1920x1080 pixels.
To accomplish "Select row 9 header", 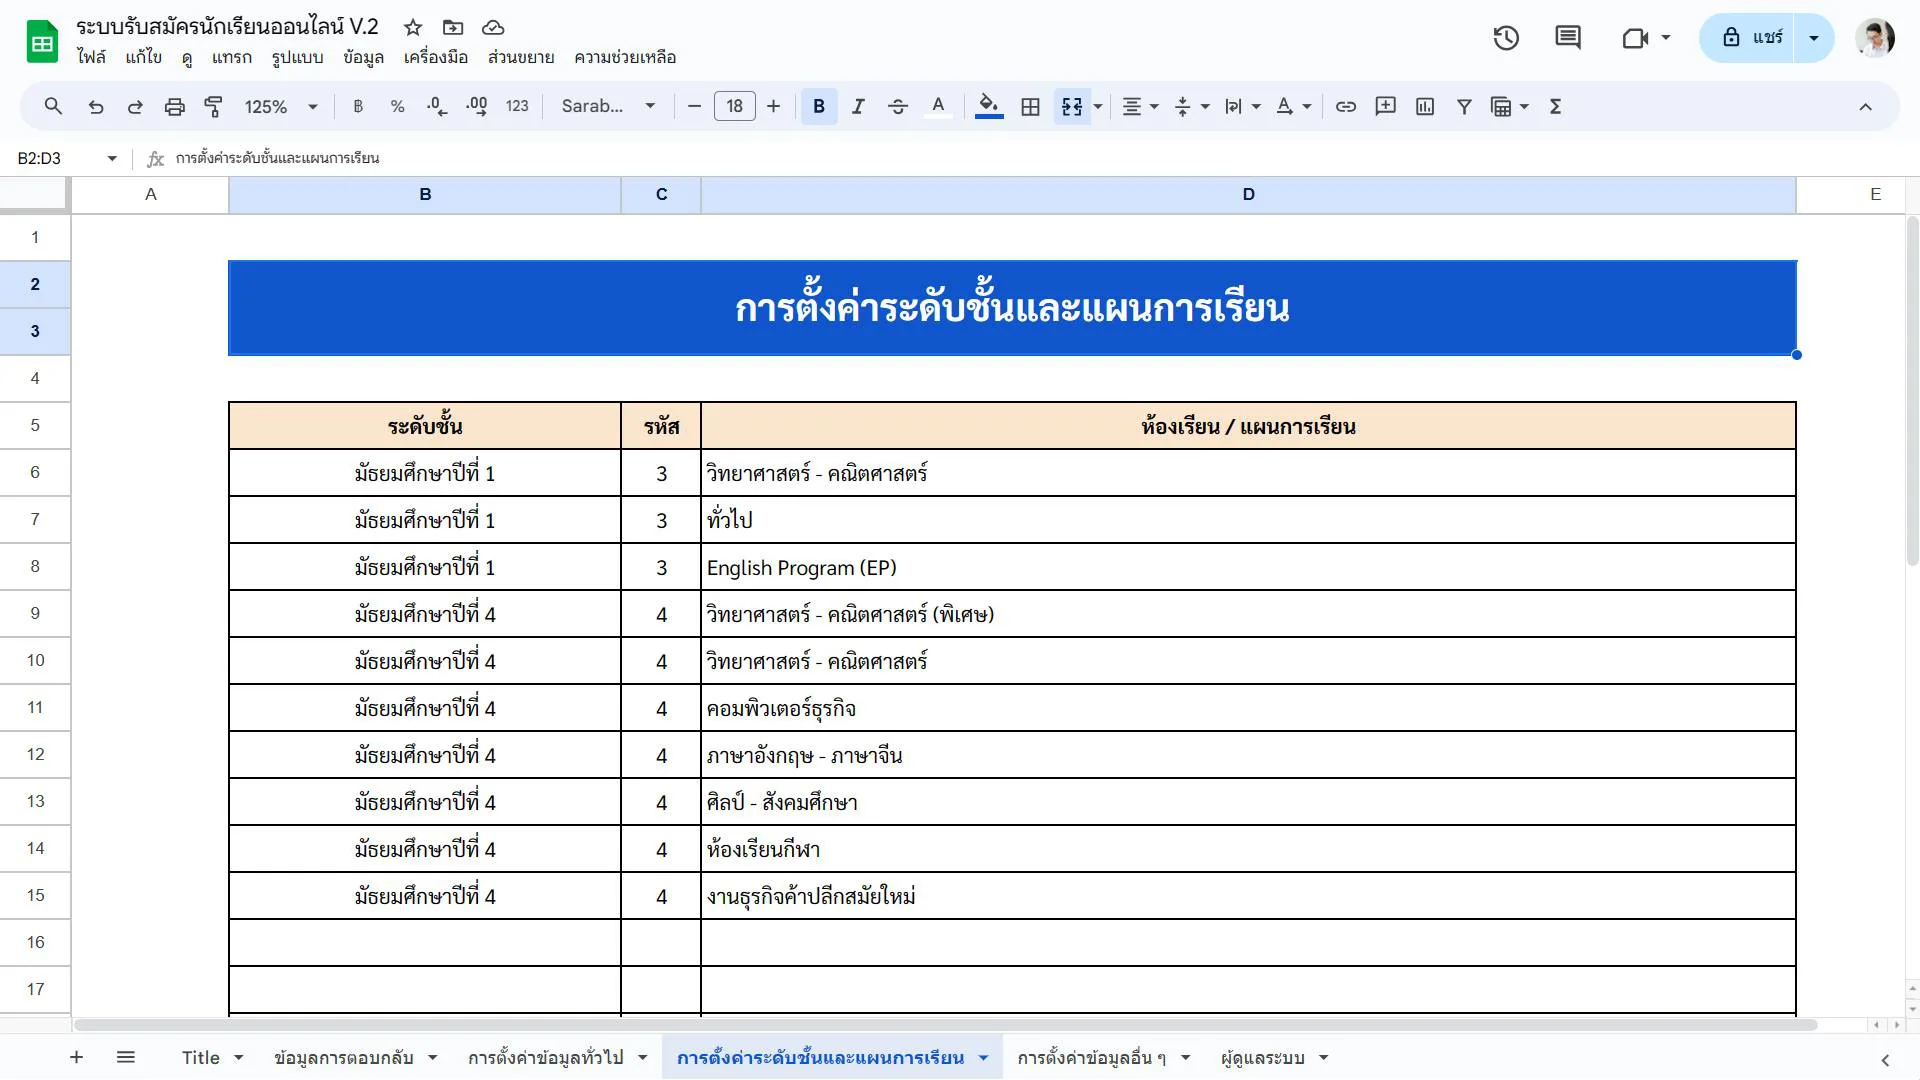I will (x=35, y=613).
